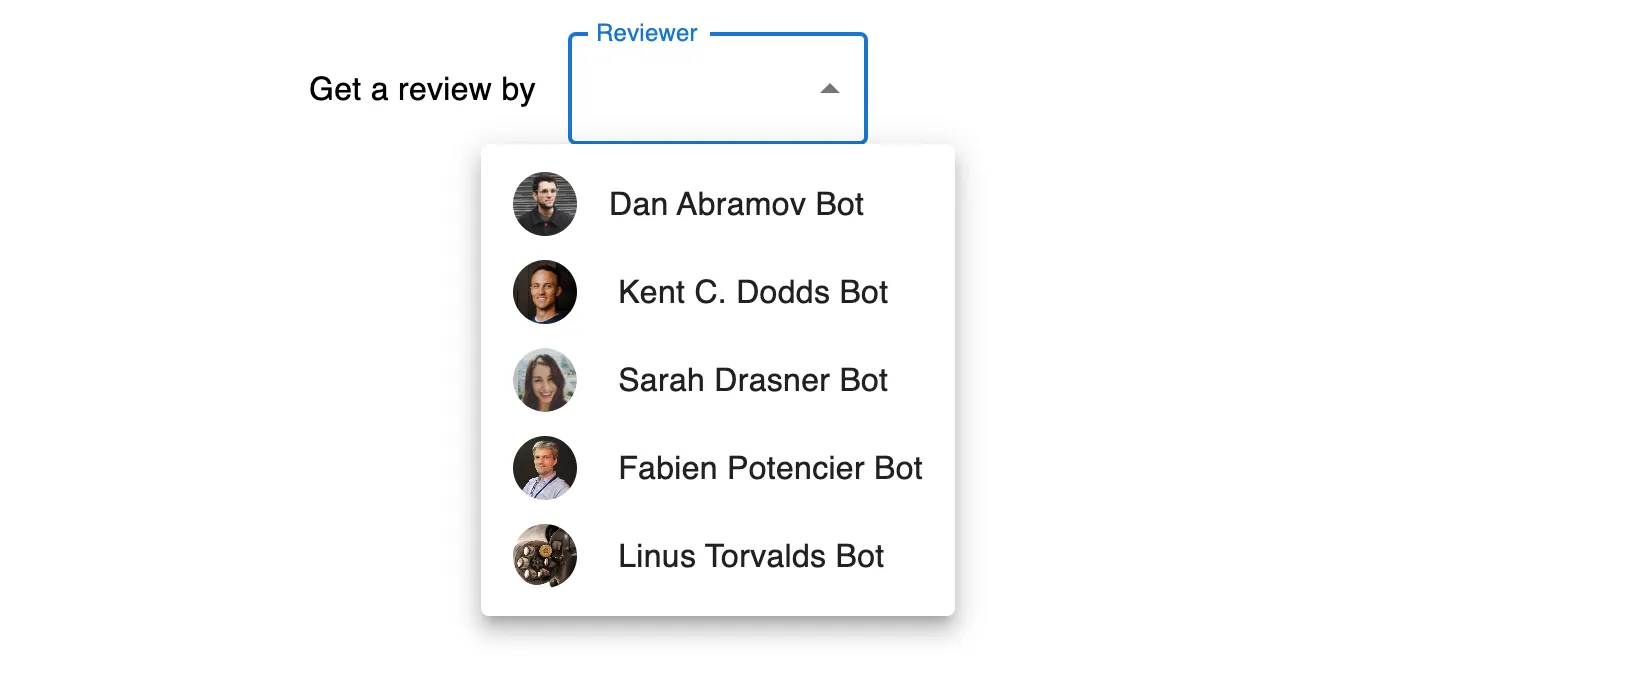Click Linus Torvalds Bot avatar
Viewport: 1636px width, 678px height.
(545, 556)
